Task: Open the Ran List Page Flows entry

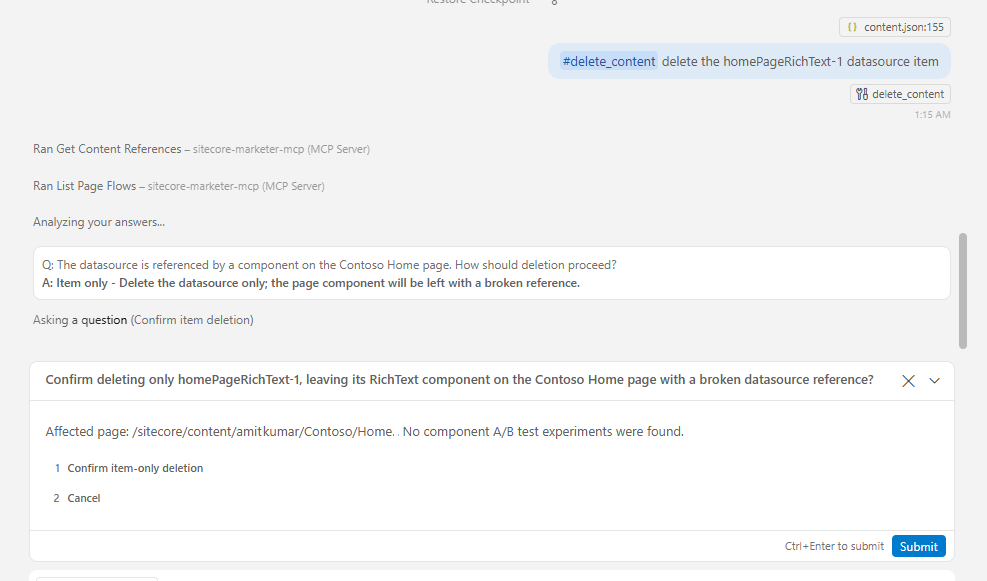Action: pos(179,186)
